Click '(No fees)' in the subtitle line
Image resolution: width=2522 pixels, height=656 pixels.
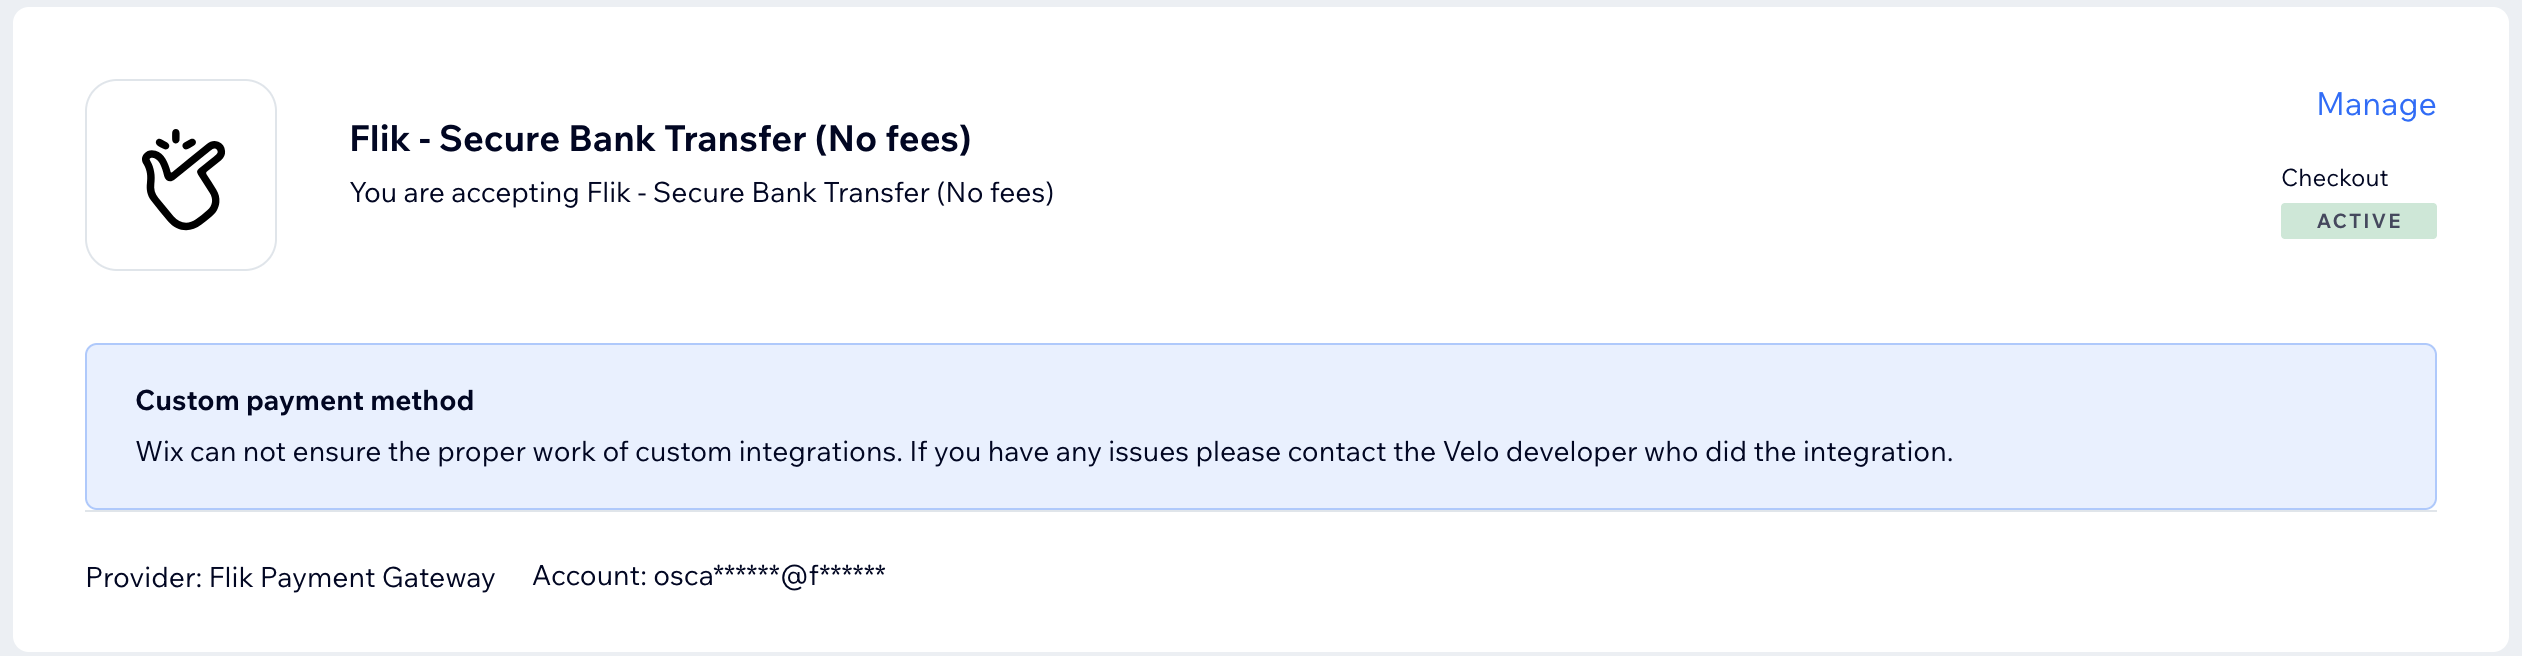(995, 192)
